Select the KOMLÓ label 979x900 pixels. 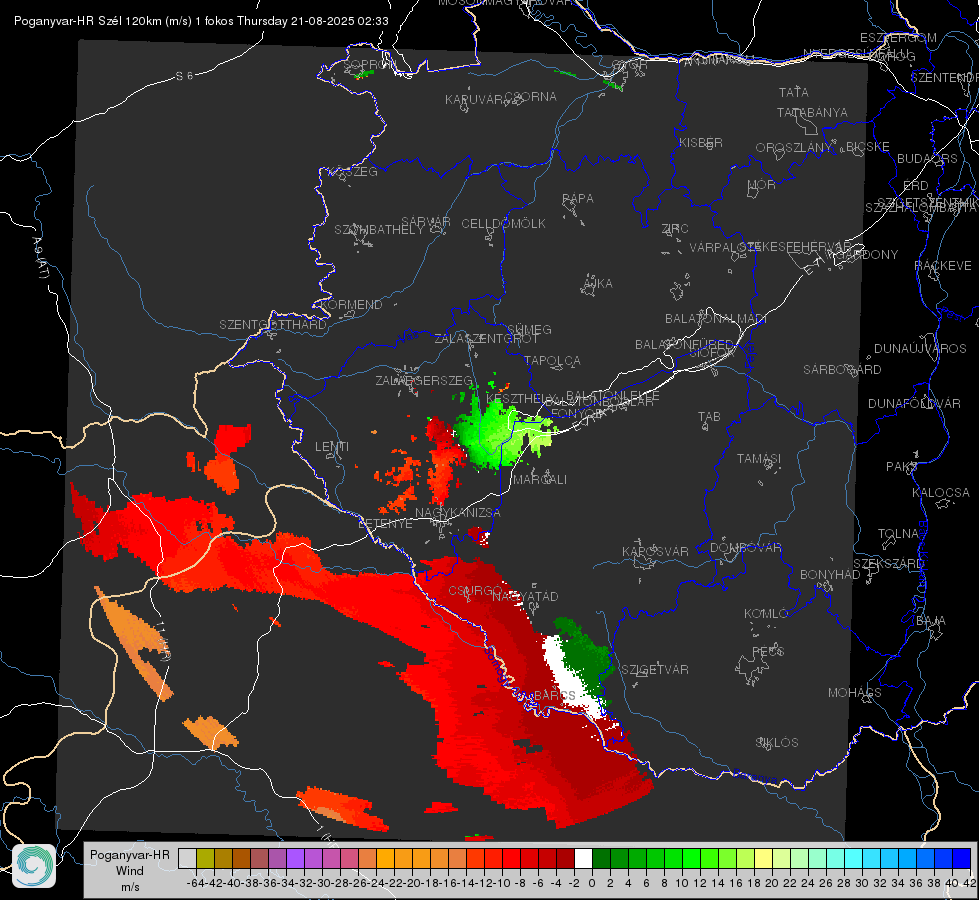[x=766, y=614]
